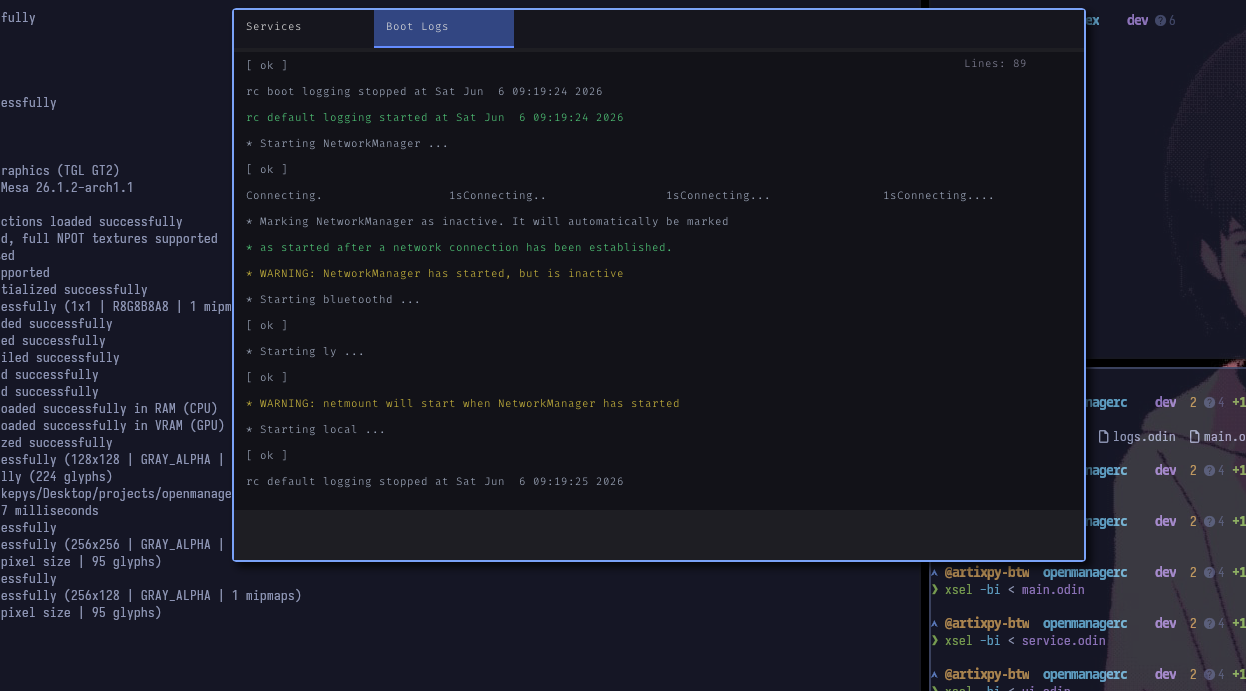Viewport: 1246px width, 691px height.
Task: Click the 'rc default logging stopped' log line
Action: [434, 482]
